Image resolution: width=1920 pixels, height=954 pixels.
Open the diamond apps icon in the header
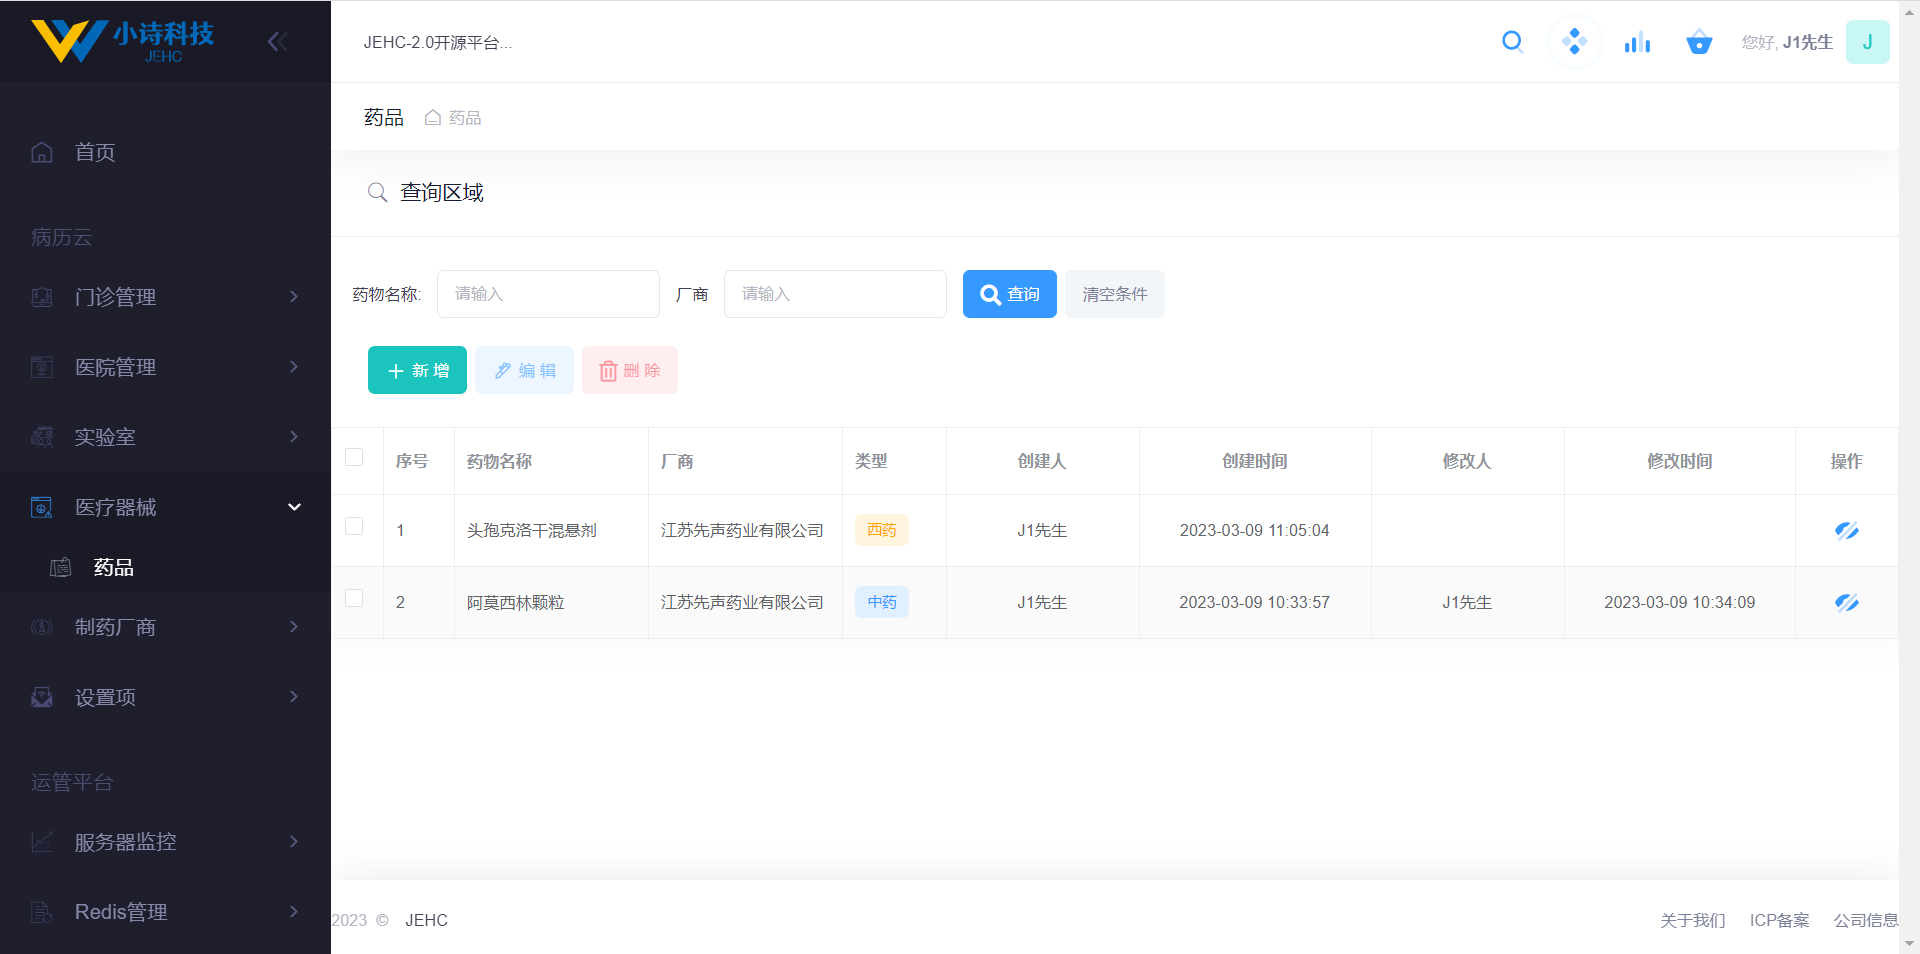click(x=1574, y=42)
